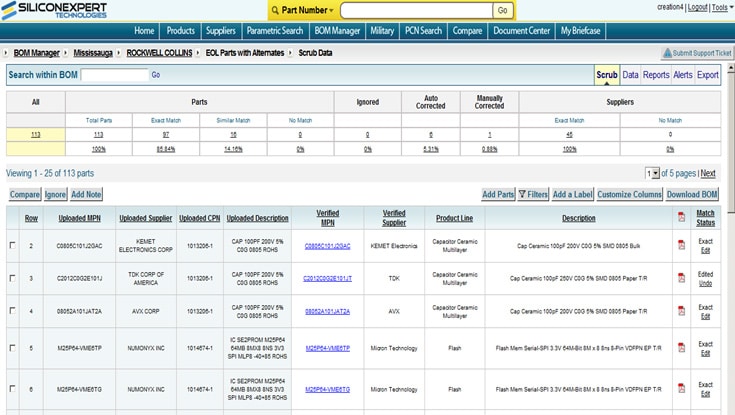Tick checkbox for row 5 M25P64-VME6TP
Image resolution: width=735 pixels, height=415 pixels.
(x=13, y=347)
